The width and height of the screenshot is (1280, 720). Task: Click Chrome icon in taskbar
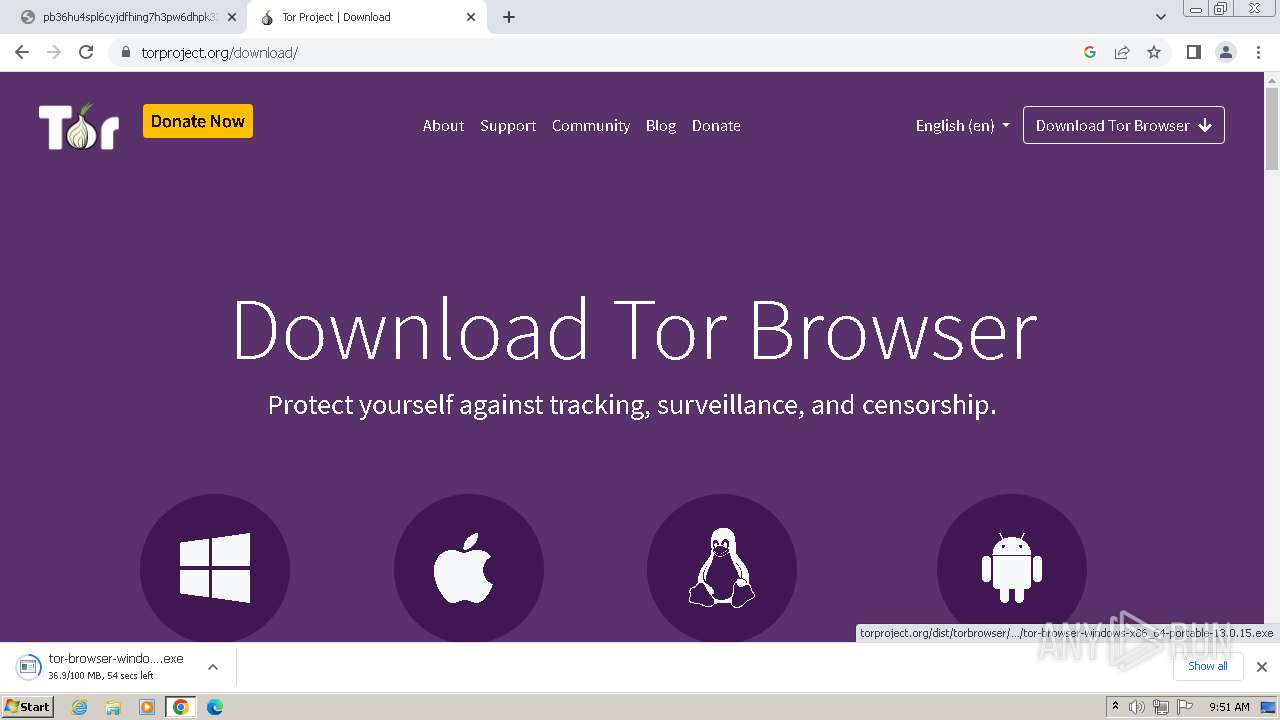pos(181,707)
